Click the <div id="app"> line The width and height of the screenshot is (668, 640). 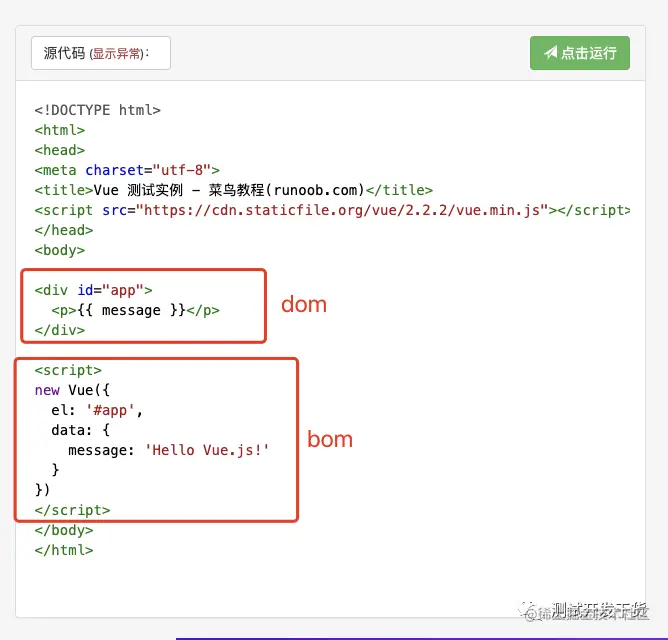point(93,290)
